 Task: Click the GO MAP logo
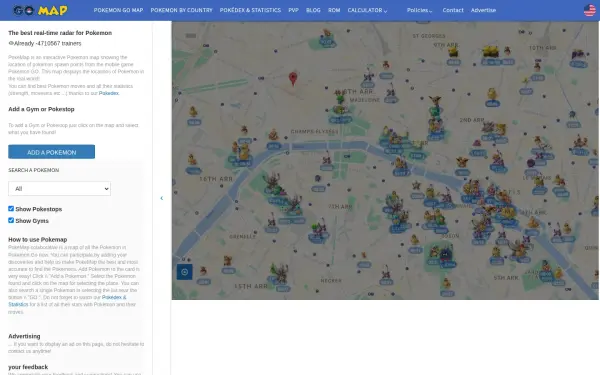point(40,10)
